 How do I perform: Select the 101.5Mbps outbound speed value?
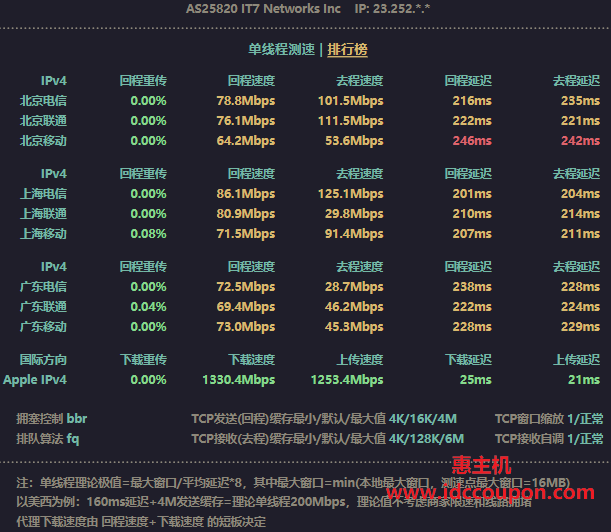[x=351, y=101]
